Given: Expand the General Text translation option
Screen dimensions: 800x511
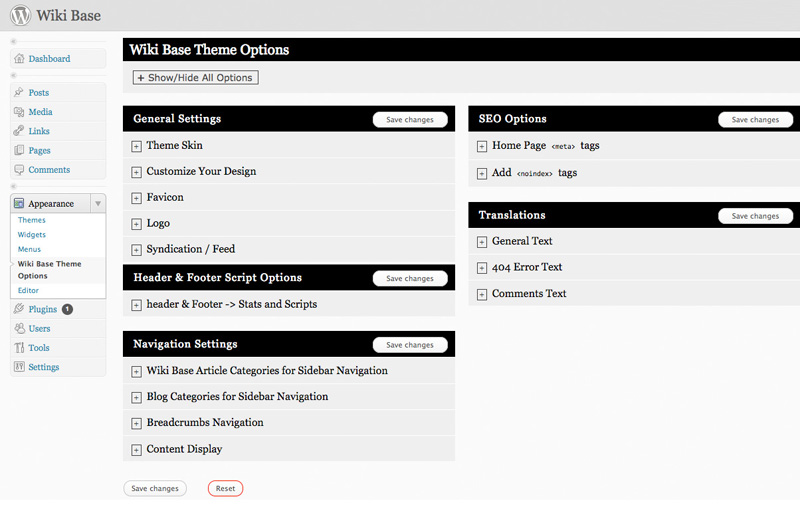Looking at the screenshot, I should (x=482, y=242).
